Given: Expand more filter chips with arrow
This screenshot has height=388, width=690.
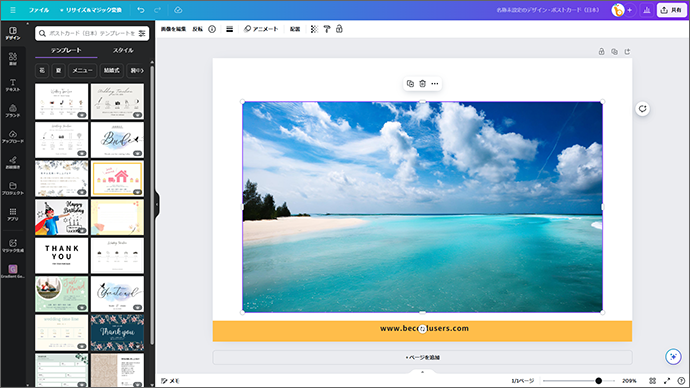Looking at the screenshot, I should pyautogui.click(x=141, y=70).
